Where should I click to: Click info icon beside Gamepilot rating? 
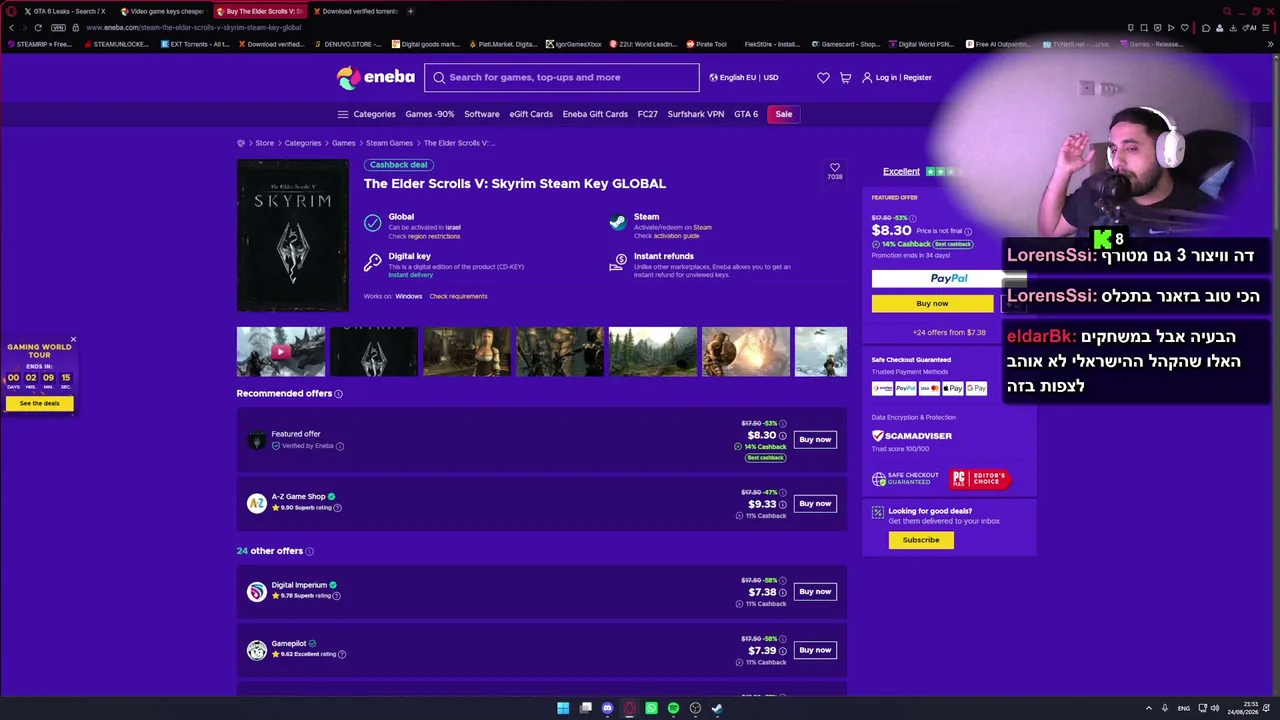342,654
